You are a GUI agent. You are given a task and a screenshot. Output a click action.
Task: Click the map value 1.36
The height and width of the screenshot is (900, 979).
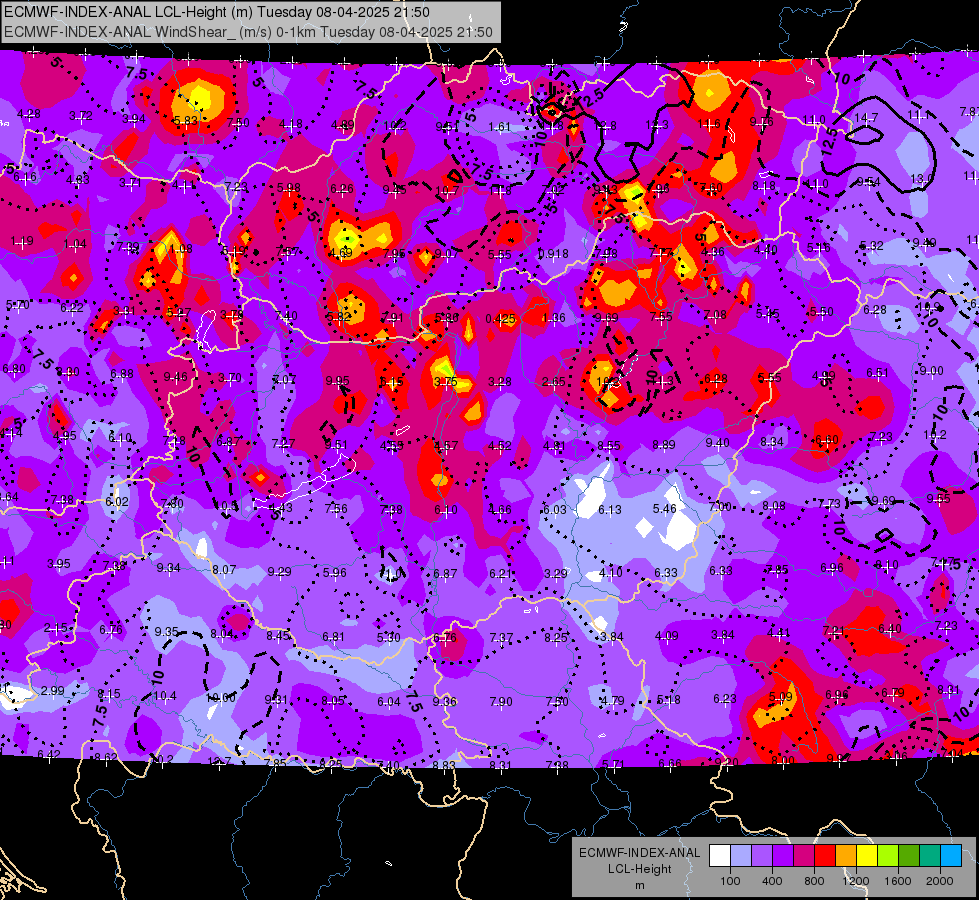point(554,318)
